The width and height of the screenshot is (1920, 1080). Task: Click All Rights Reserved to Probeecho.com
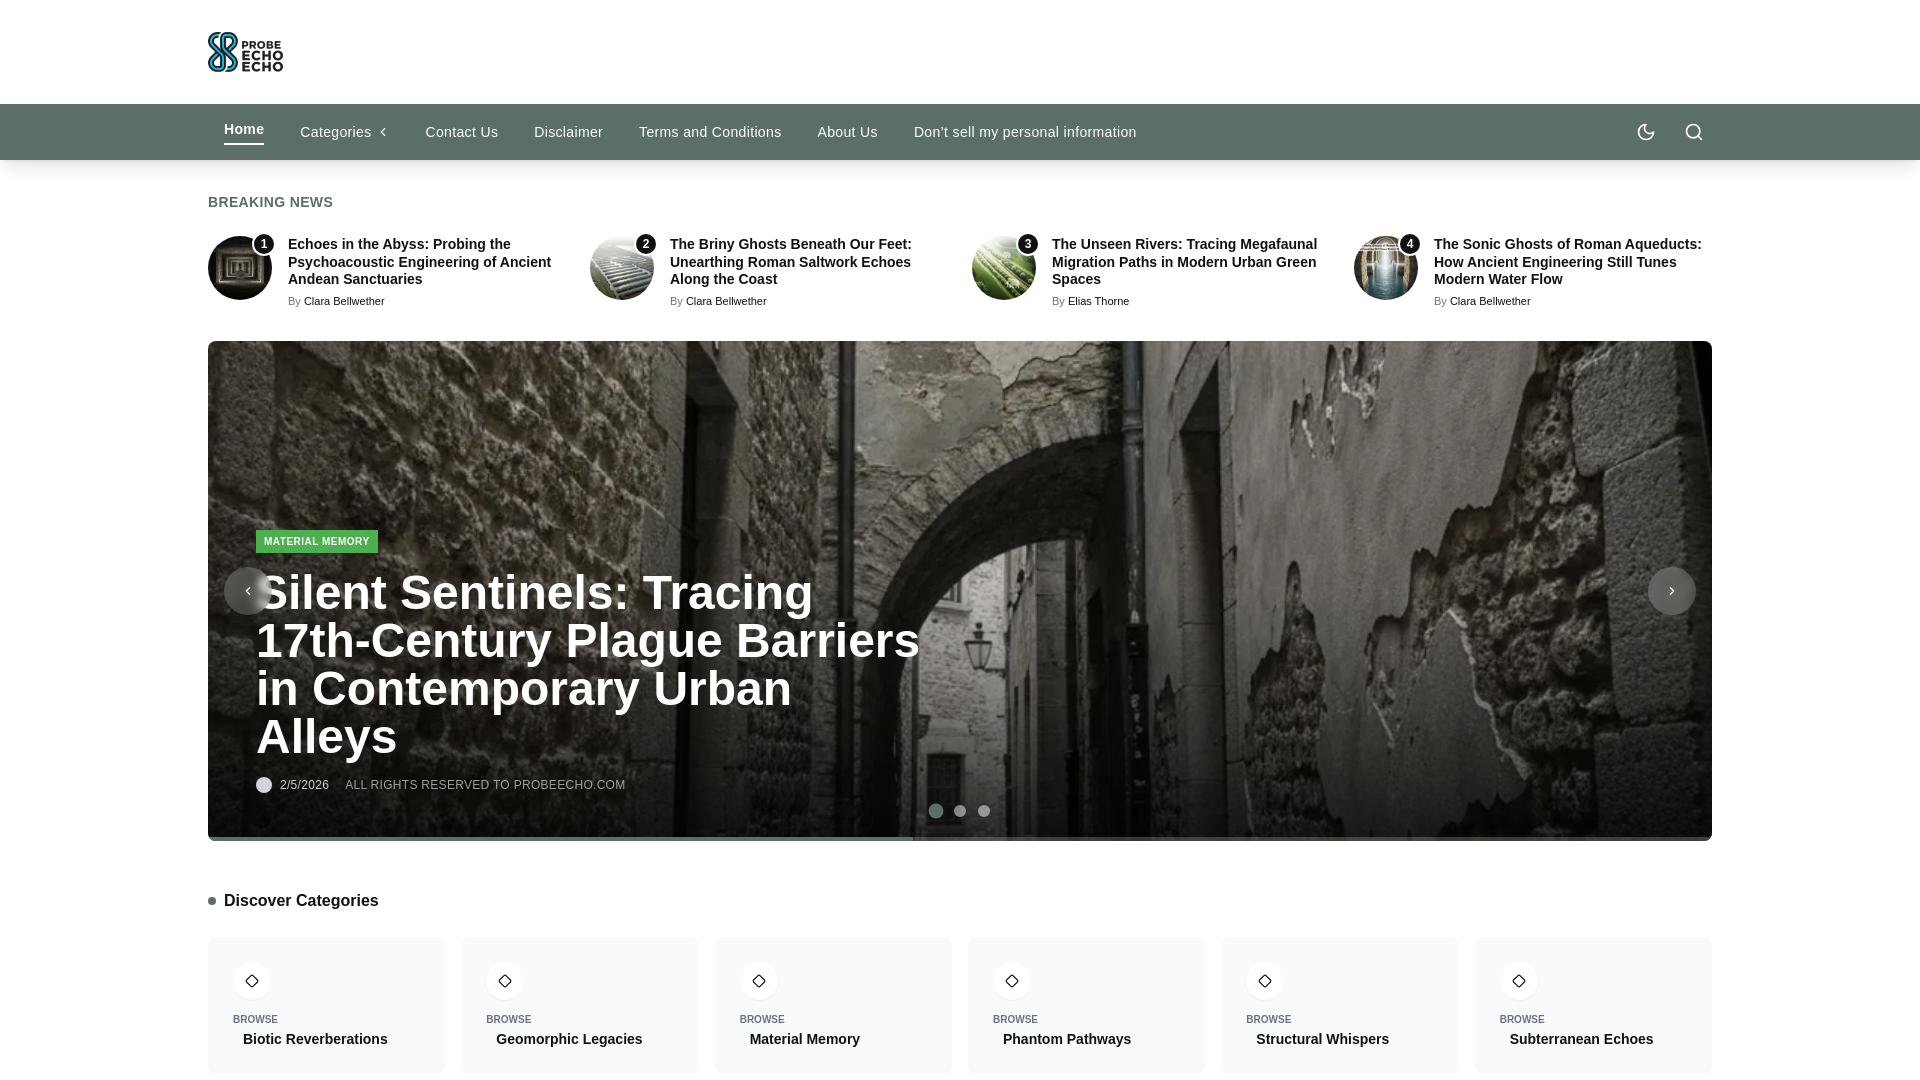485,785
